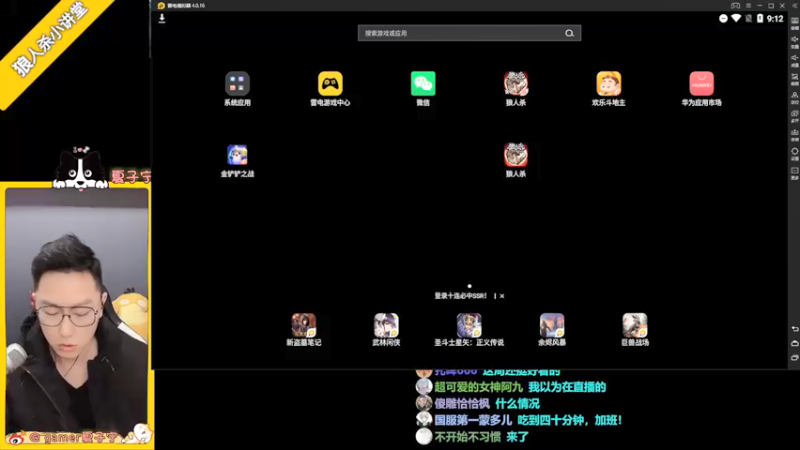Click the 雷电模拟器 4.0.16 window title
Screen dimensions: 800x450
click(x=186, y=6)
